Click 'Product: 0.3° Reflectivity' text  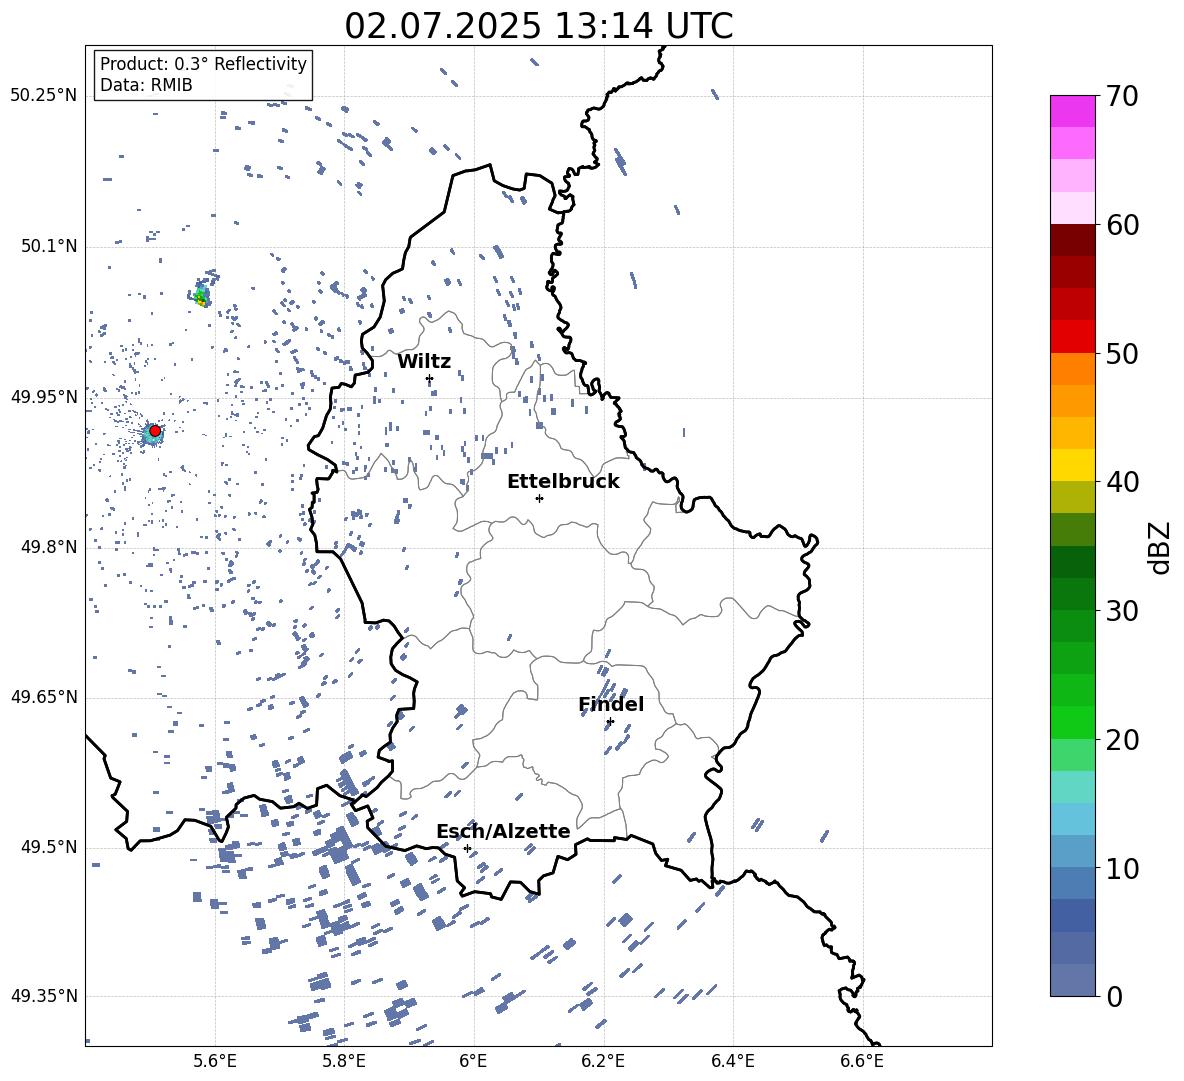pos(203,63)
